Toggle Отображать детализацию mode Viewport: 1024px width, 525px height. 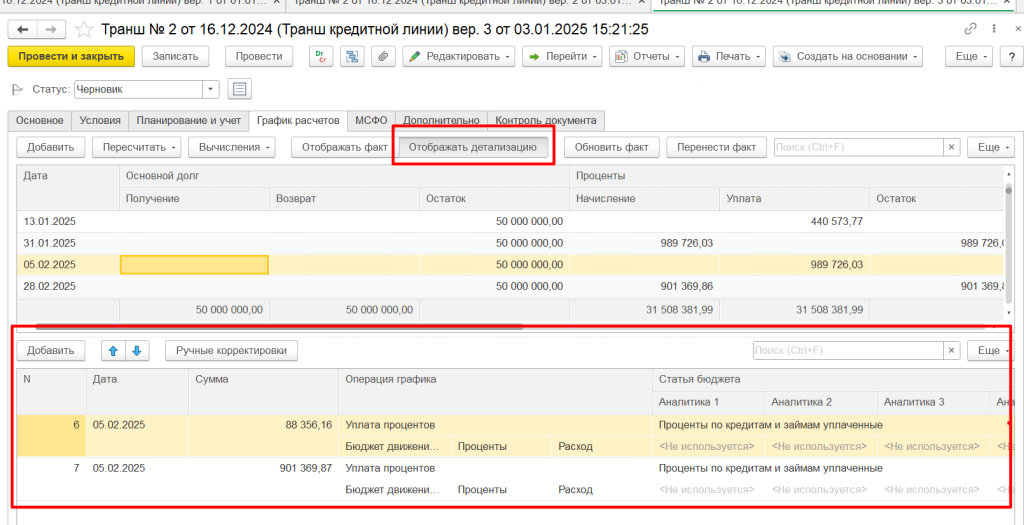coord(473,147)
